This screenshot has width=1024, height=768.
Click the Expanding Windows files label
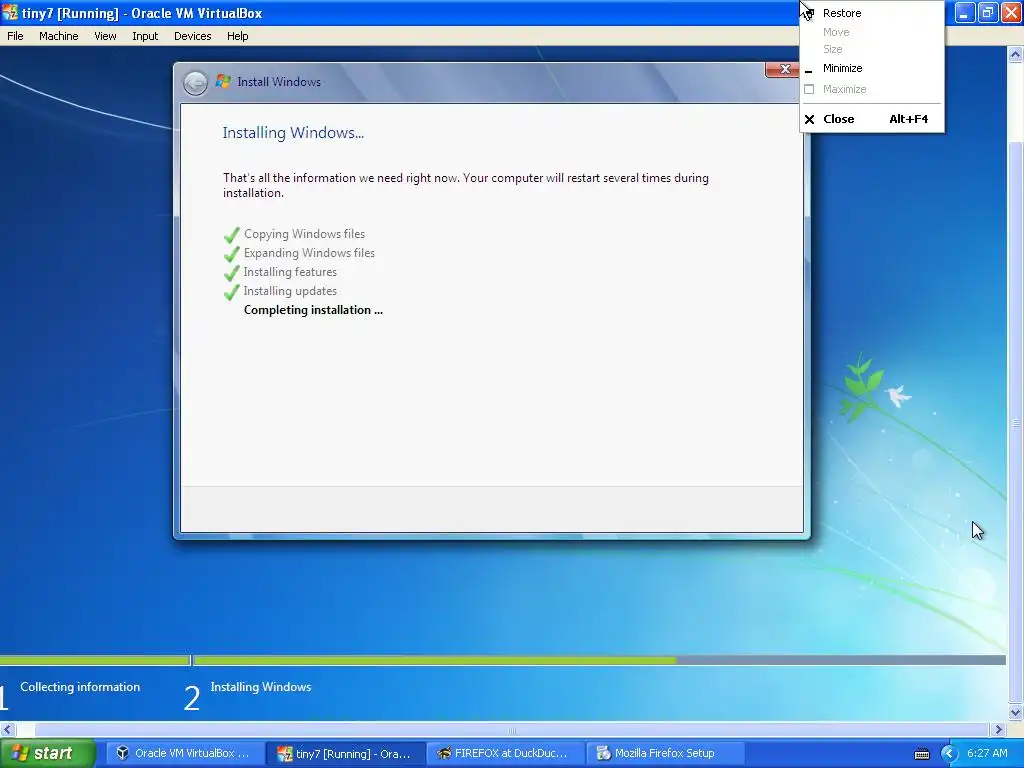tap(309, 253)
